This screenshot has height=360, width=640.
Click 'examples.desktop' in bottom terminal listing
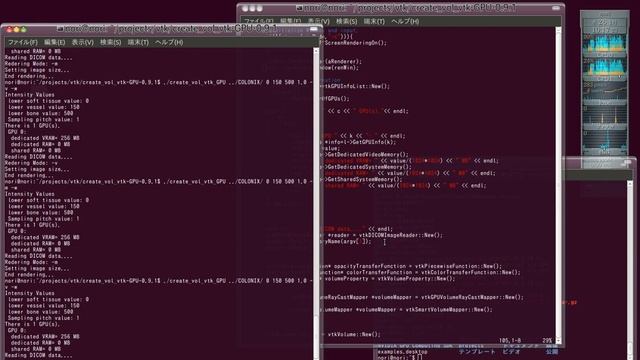(x=402, y=351)
